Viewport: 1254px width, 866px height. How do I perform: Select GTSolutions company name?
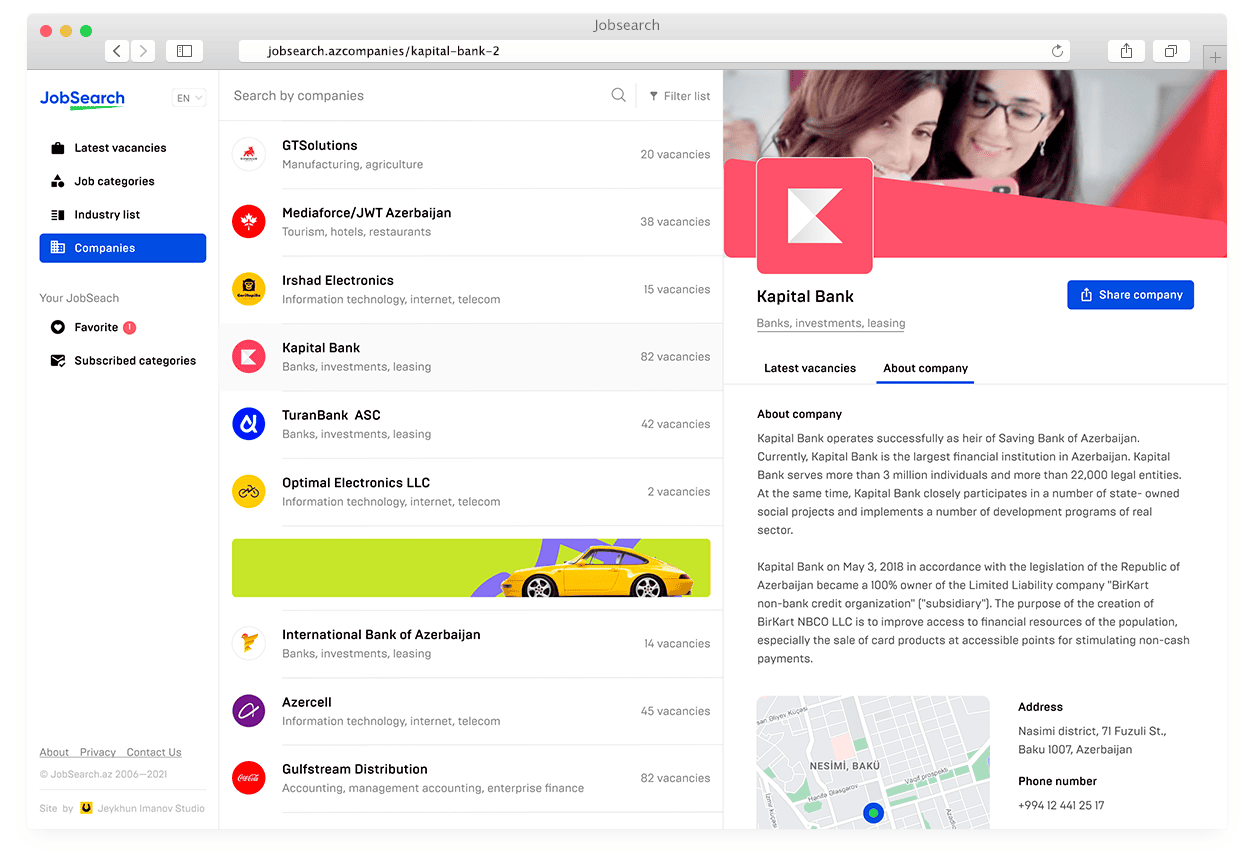(320, 145)
